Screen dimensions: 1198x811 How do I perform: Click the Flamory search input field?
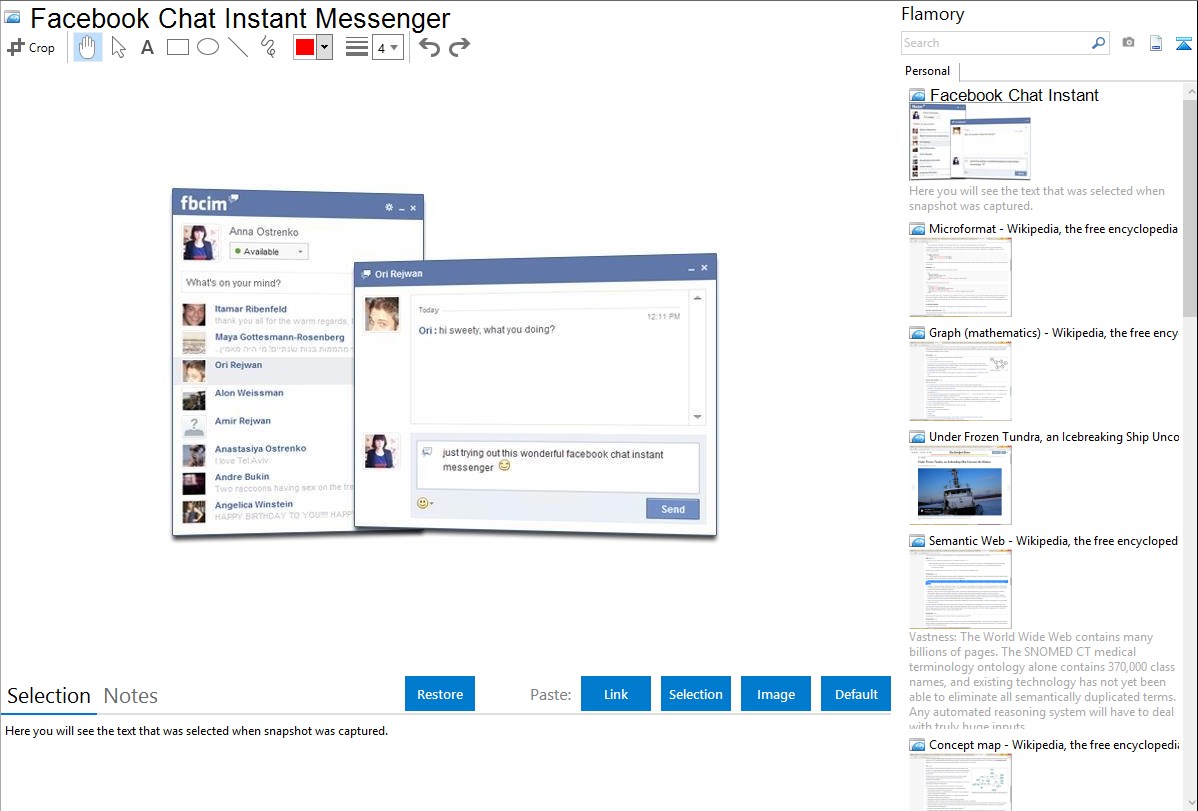[x=995, y=43]
